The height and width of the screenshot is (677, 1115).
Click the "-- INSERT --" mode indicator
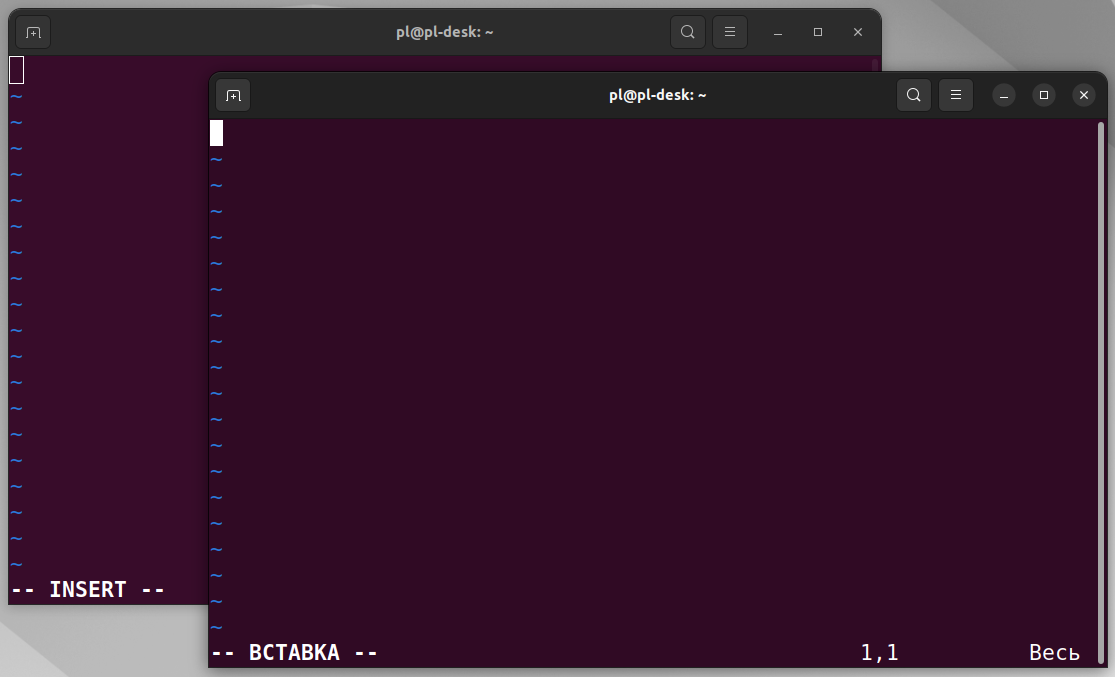tap(87, 590)
